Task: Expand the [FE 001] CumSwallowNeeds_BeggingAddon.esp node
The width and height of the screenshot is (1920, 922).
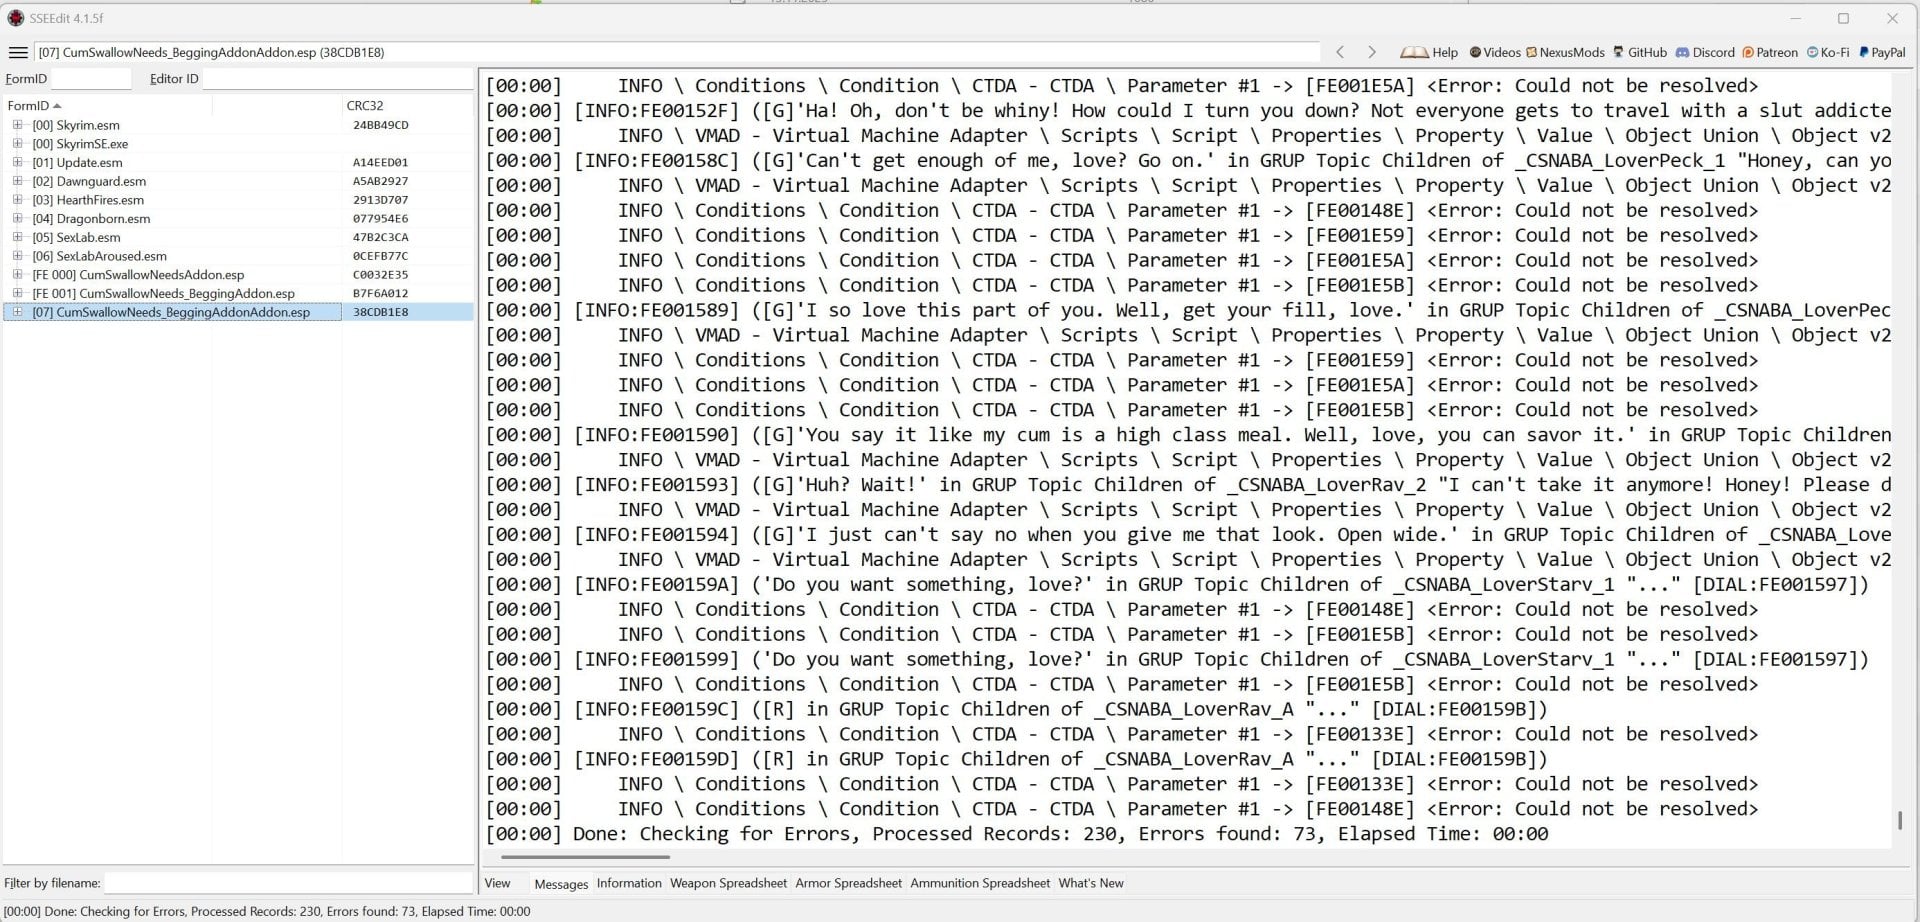Action: point(17,293)
